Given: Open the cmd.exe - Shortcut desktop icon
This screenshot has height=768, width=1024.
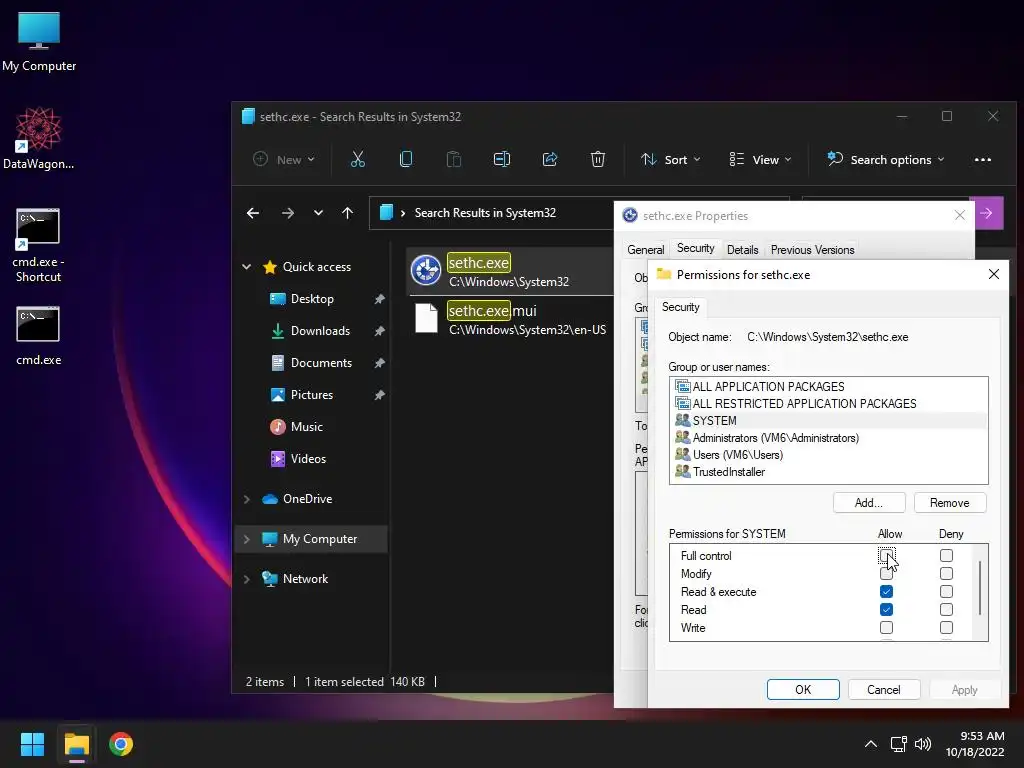Looking at the screenshot, I should click(39, 245).
